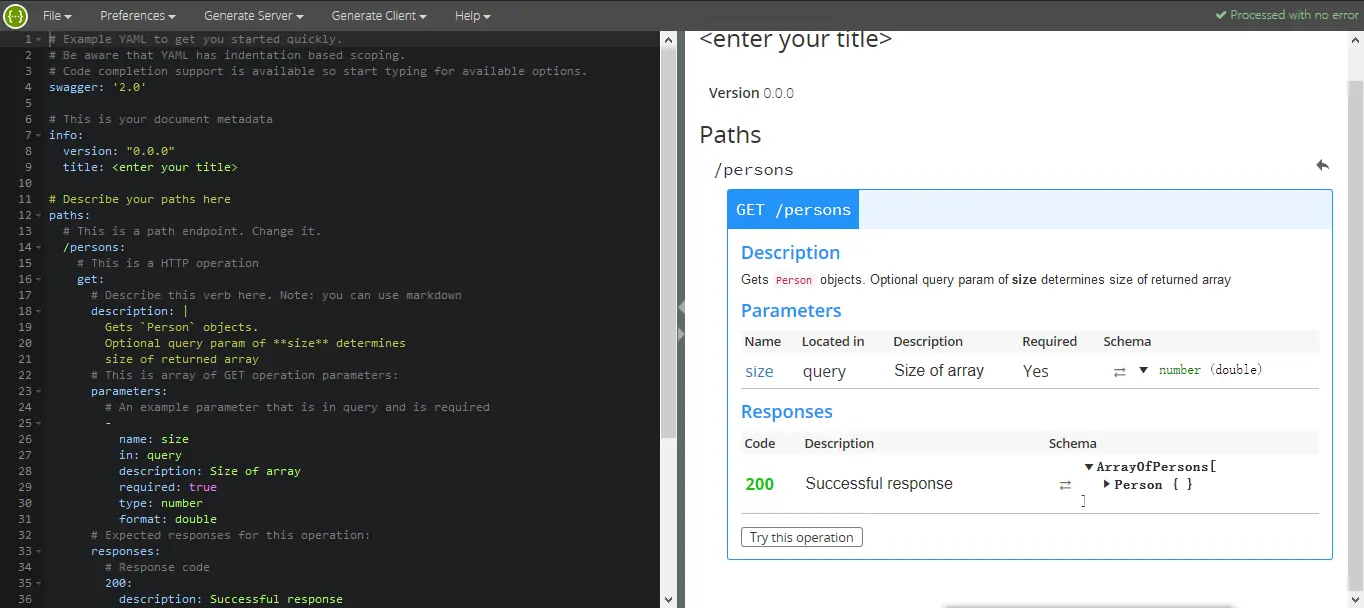
Task: Collapse the number (double) schema triangle
Action: [1143, 370]
